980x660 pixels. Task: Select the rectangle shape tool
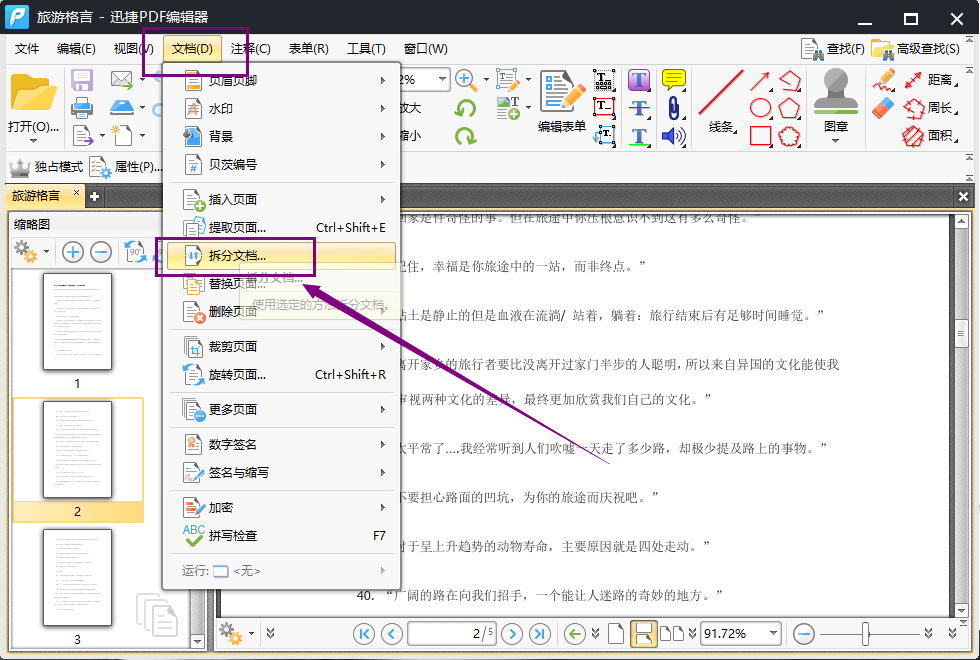pos(760,136)
